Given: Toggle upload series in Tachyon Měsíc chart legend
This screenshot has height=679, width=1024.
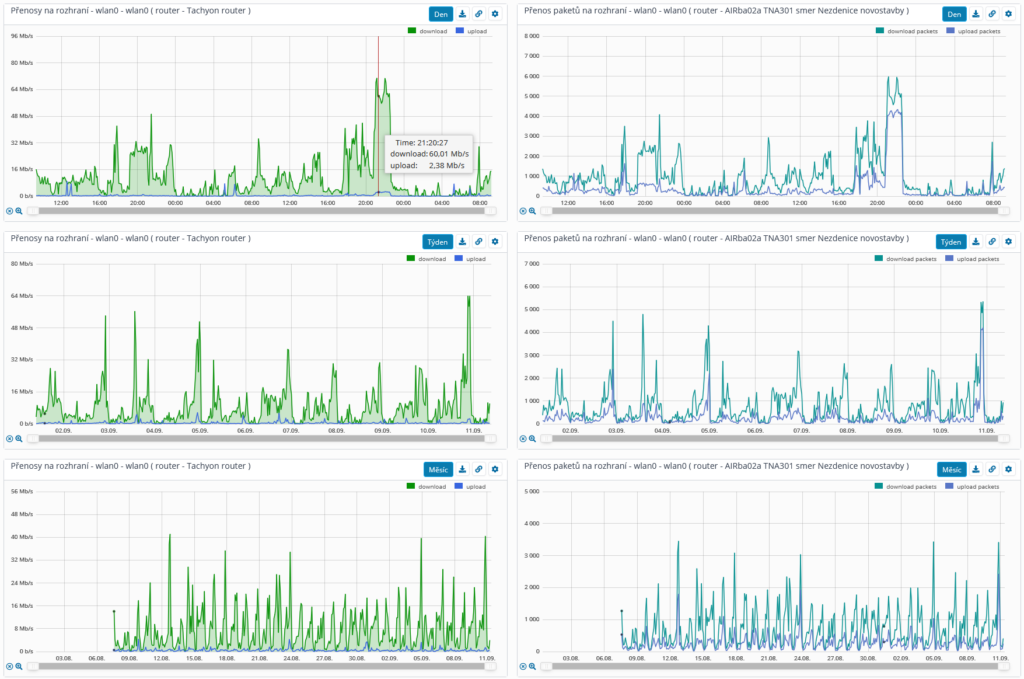Looking at the screenshot, I should pyautogui.click(x=470, y=487).
